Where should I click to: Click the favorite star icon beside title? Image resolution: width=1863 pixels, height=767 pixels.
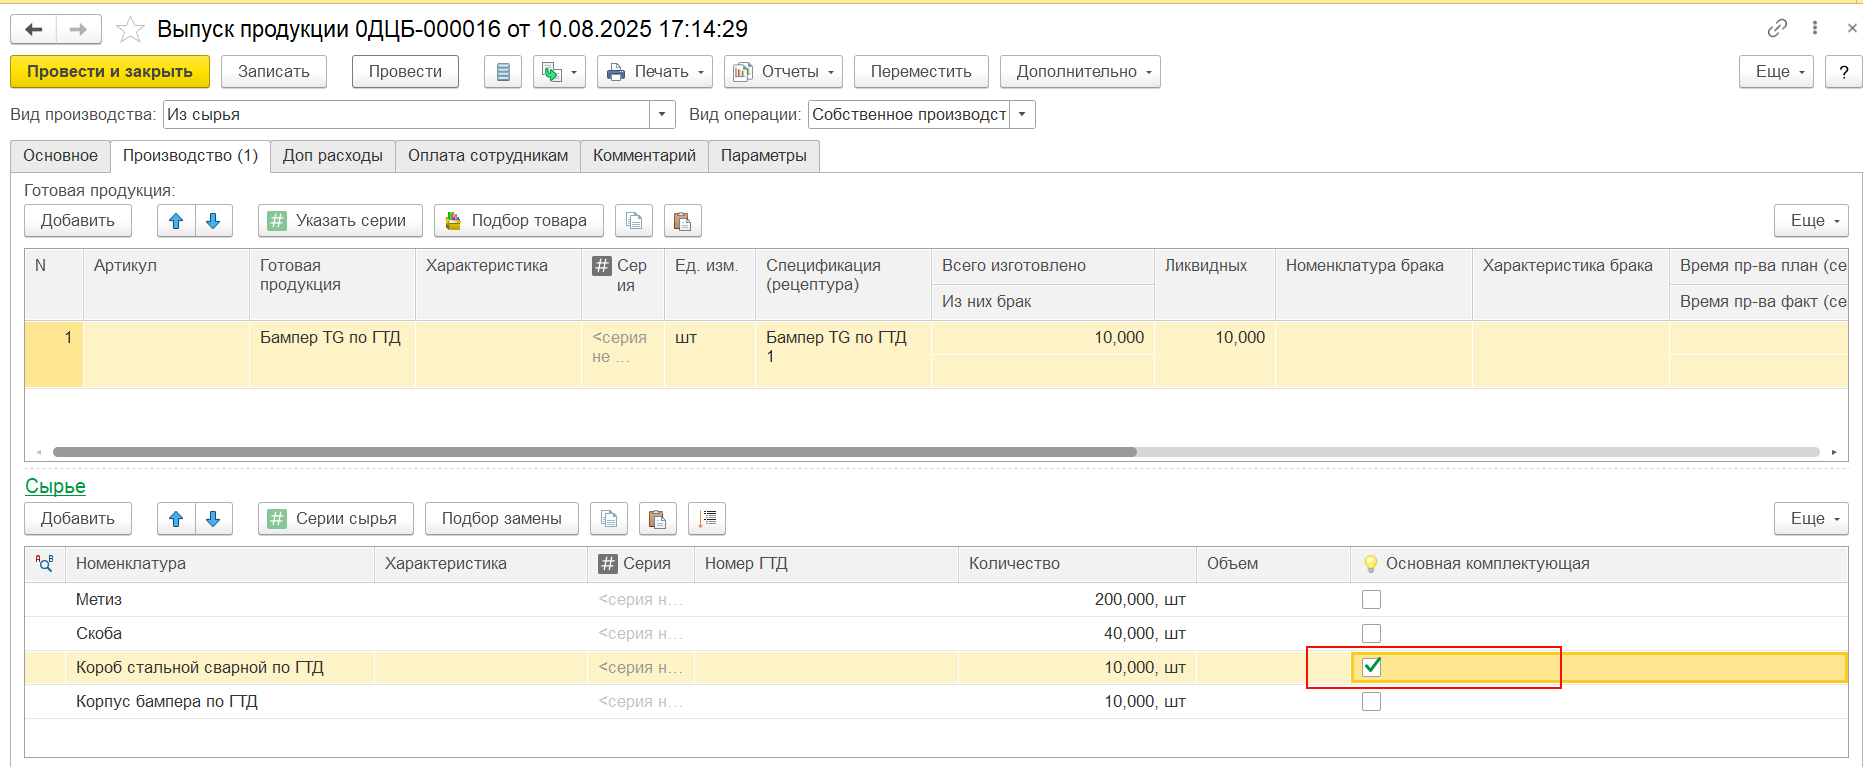coord(130,30)
